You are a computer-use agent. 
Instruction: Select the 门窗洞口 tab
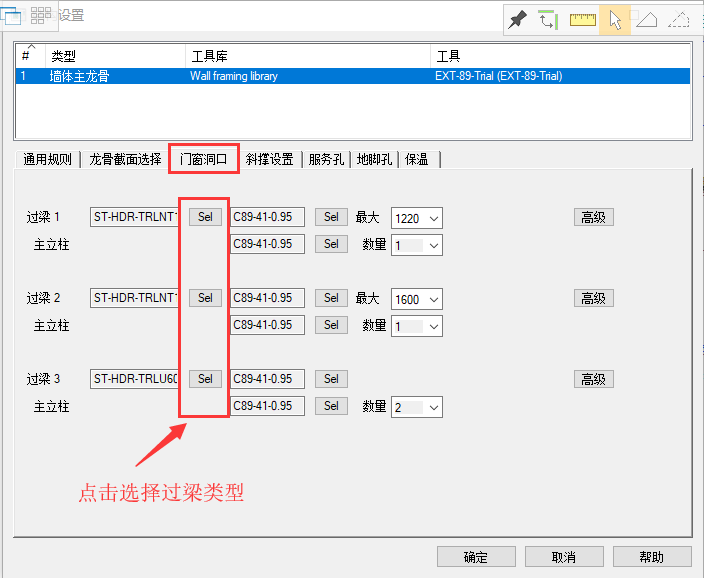(203, 159)
